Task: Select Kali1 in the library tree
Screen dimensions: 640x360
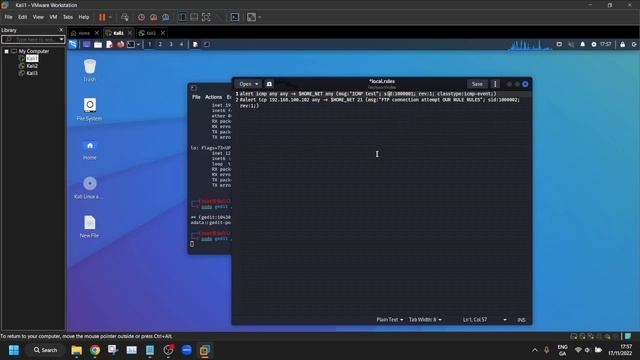Action: click(x=32, y=58)
